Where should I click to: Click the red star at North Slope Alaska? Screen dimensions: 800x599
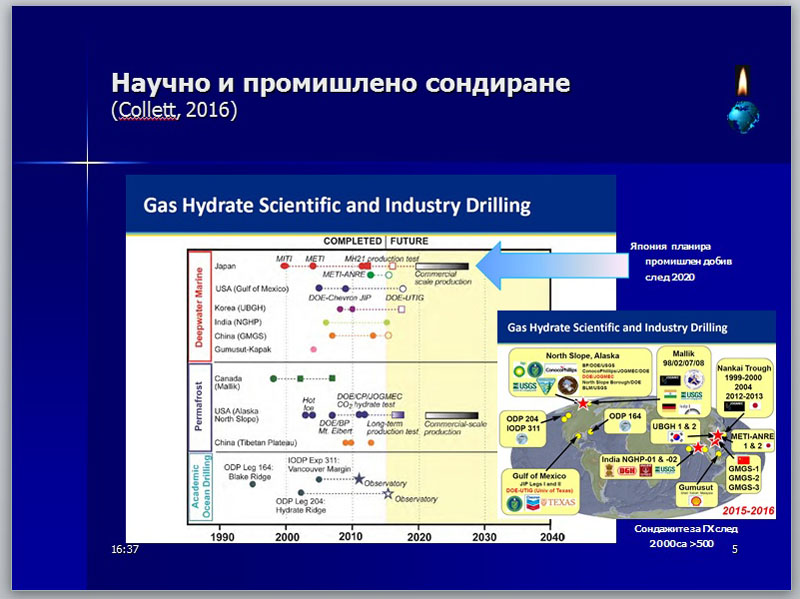tap(582, 402)
